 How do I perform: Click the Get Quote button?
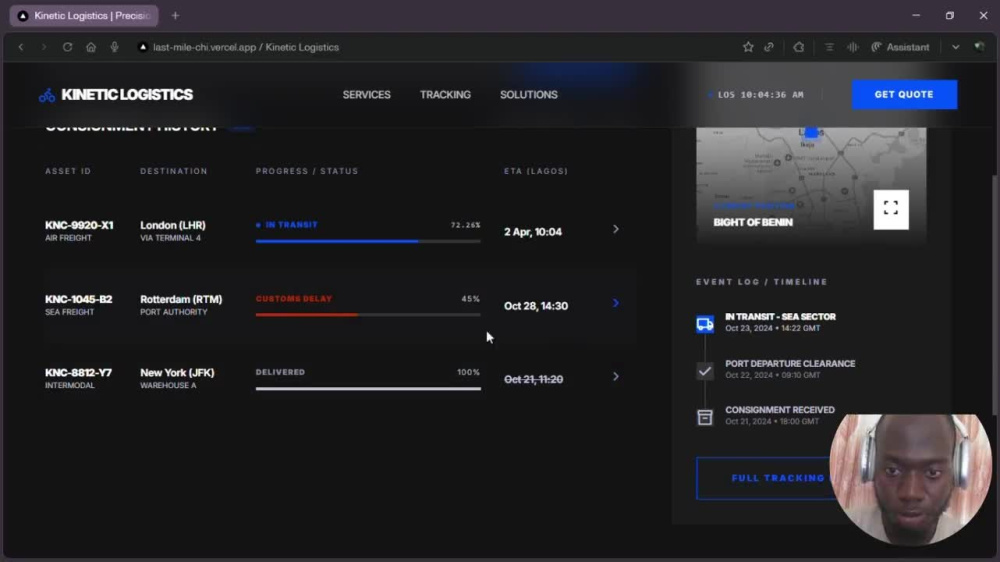click(904, 94)
